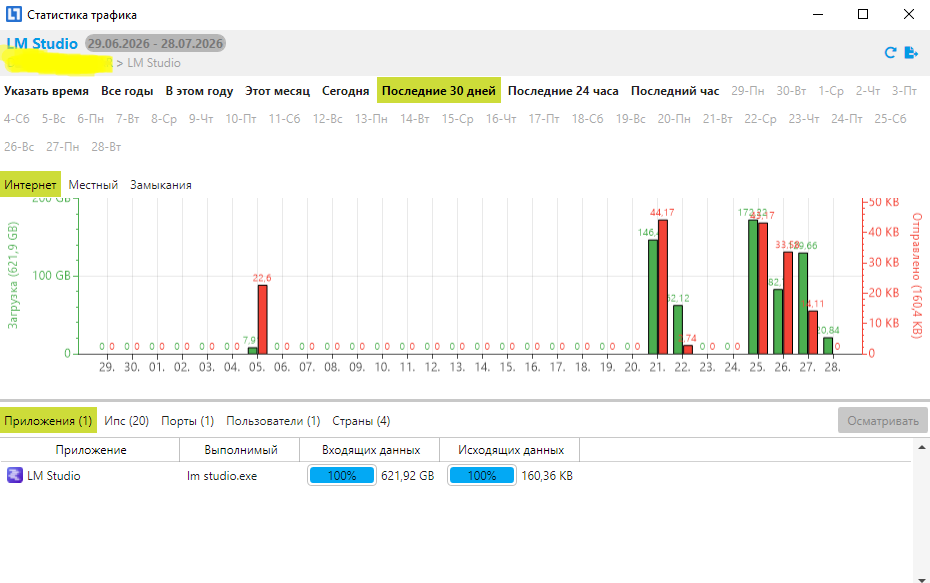This screenshot has height=583, width=930.
Task: Click the incoming data 100% progress bar
Action: 342,476
